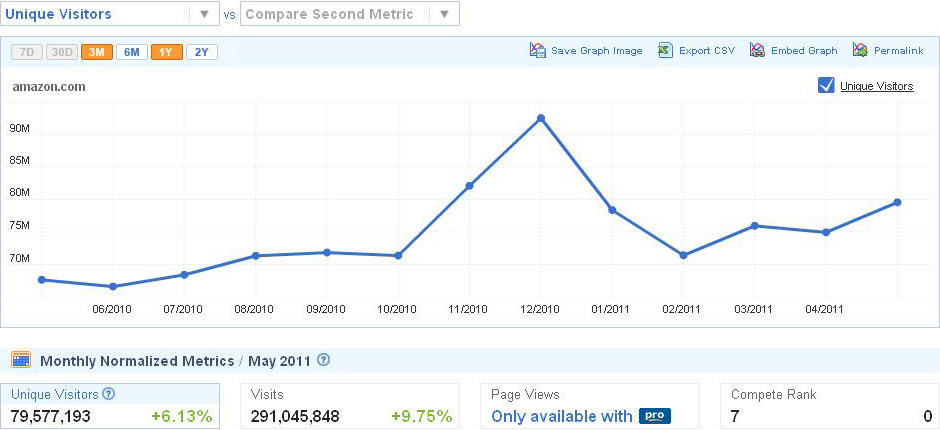Click the Embed Graph icon

coord(757,50)
